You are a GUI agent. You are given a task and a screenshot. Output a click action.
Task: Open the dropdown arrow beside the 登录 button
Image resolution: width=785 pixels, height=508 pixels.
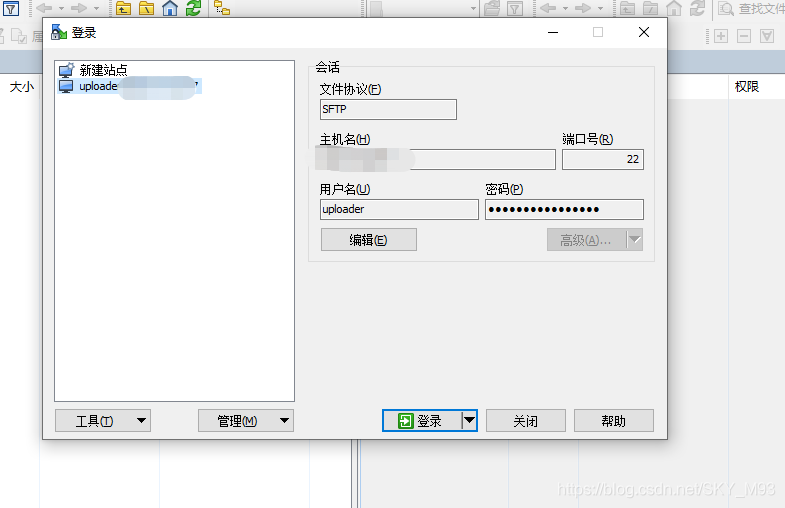click(469, 420)
